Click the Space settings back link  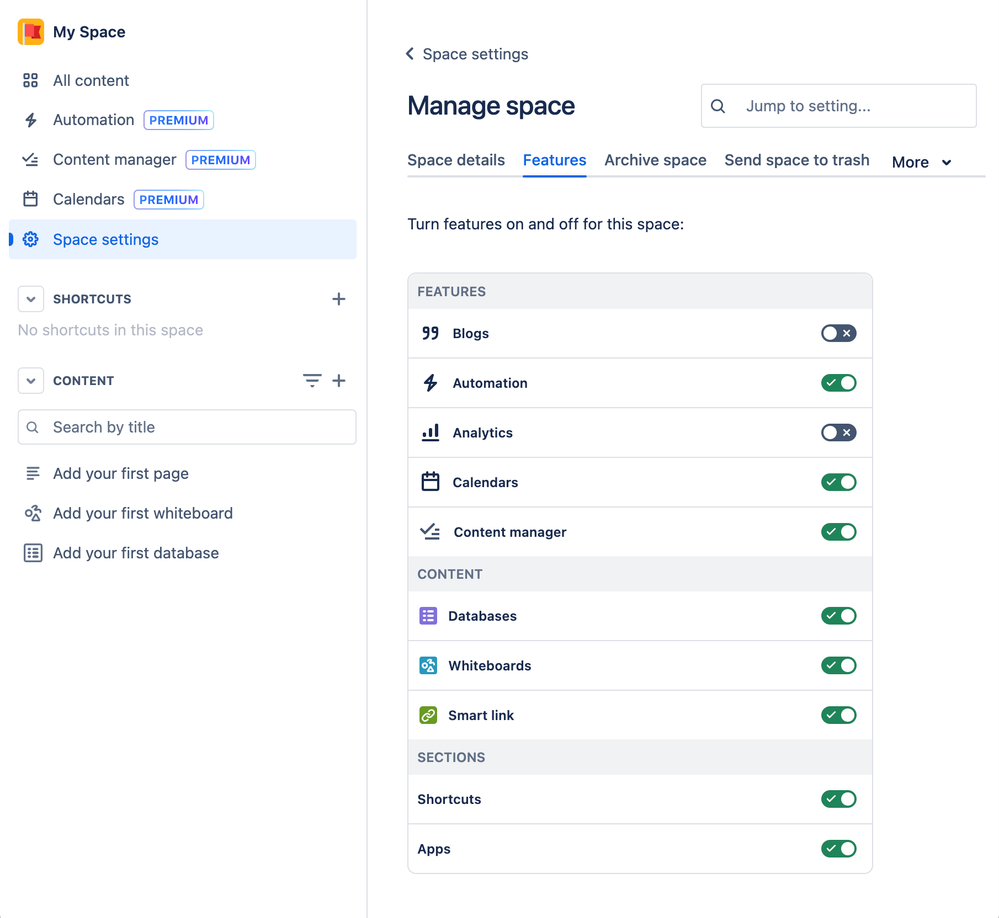coord(475,54)
